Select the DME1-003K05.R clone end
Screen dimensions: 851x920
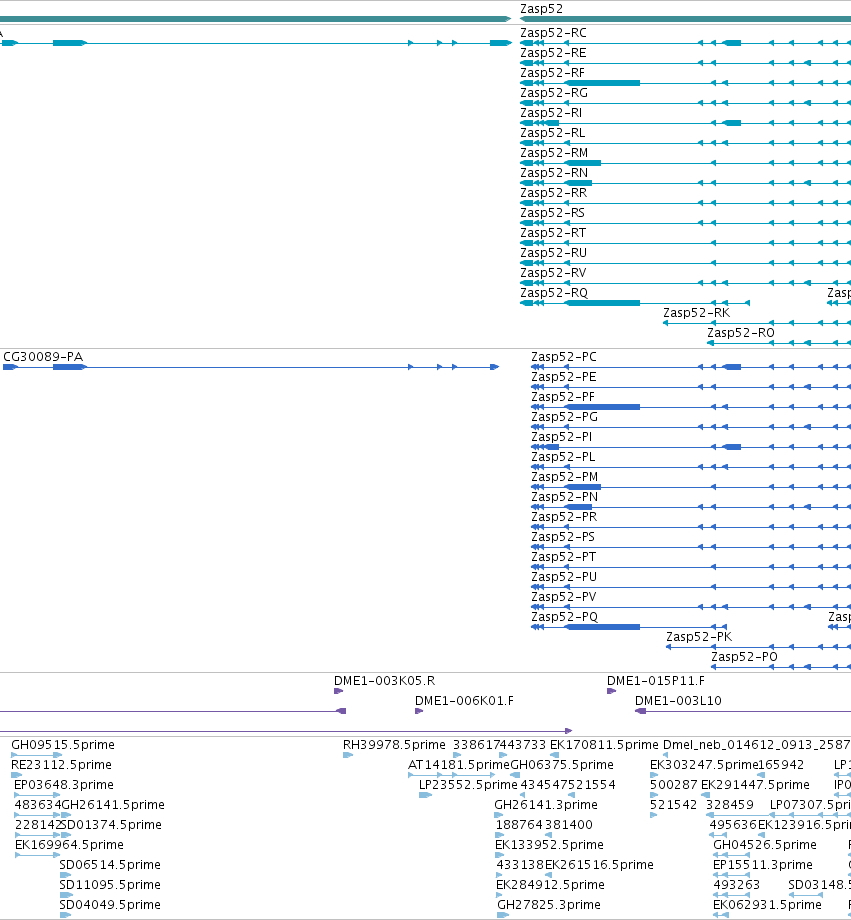tap(384, 681)
